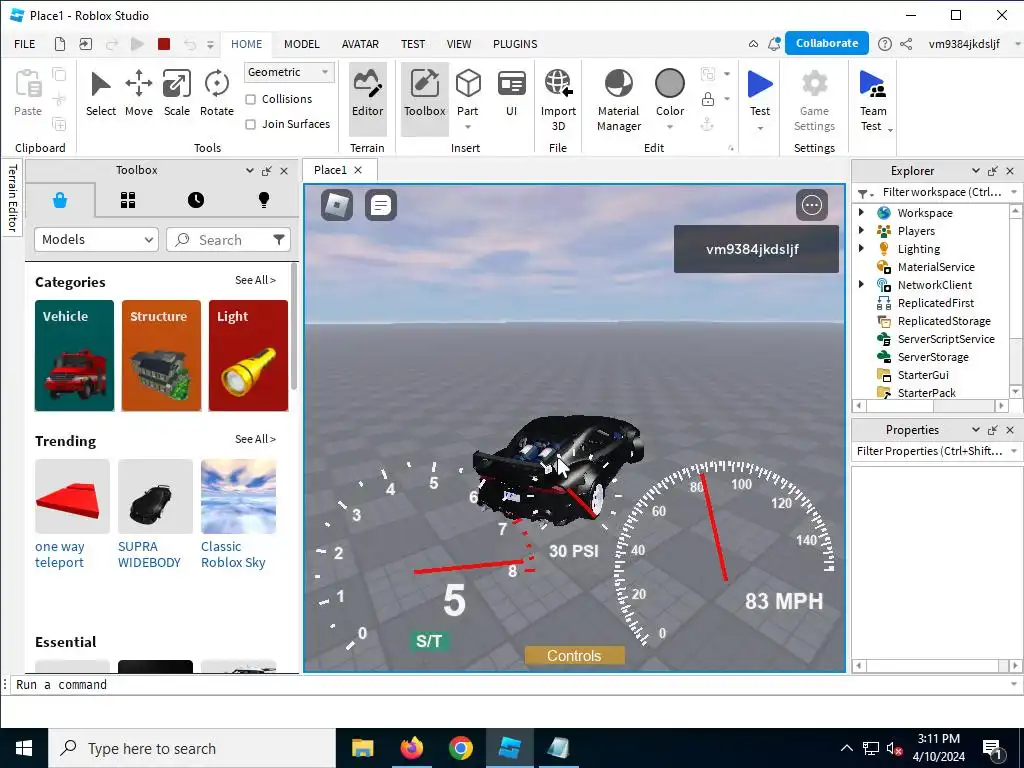Image resolution: width=1024 pixels, height=768 pixels.
Task: Click the new file icon
Action: [x=59, y=44]
